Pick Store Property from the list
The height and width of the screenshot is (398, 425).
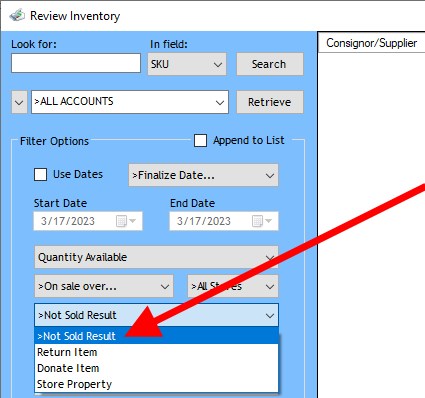tap(156, 384)
